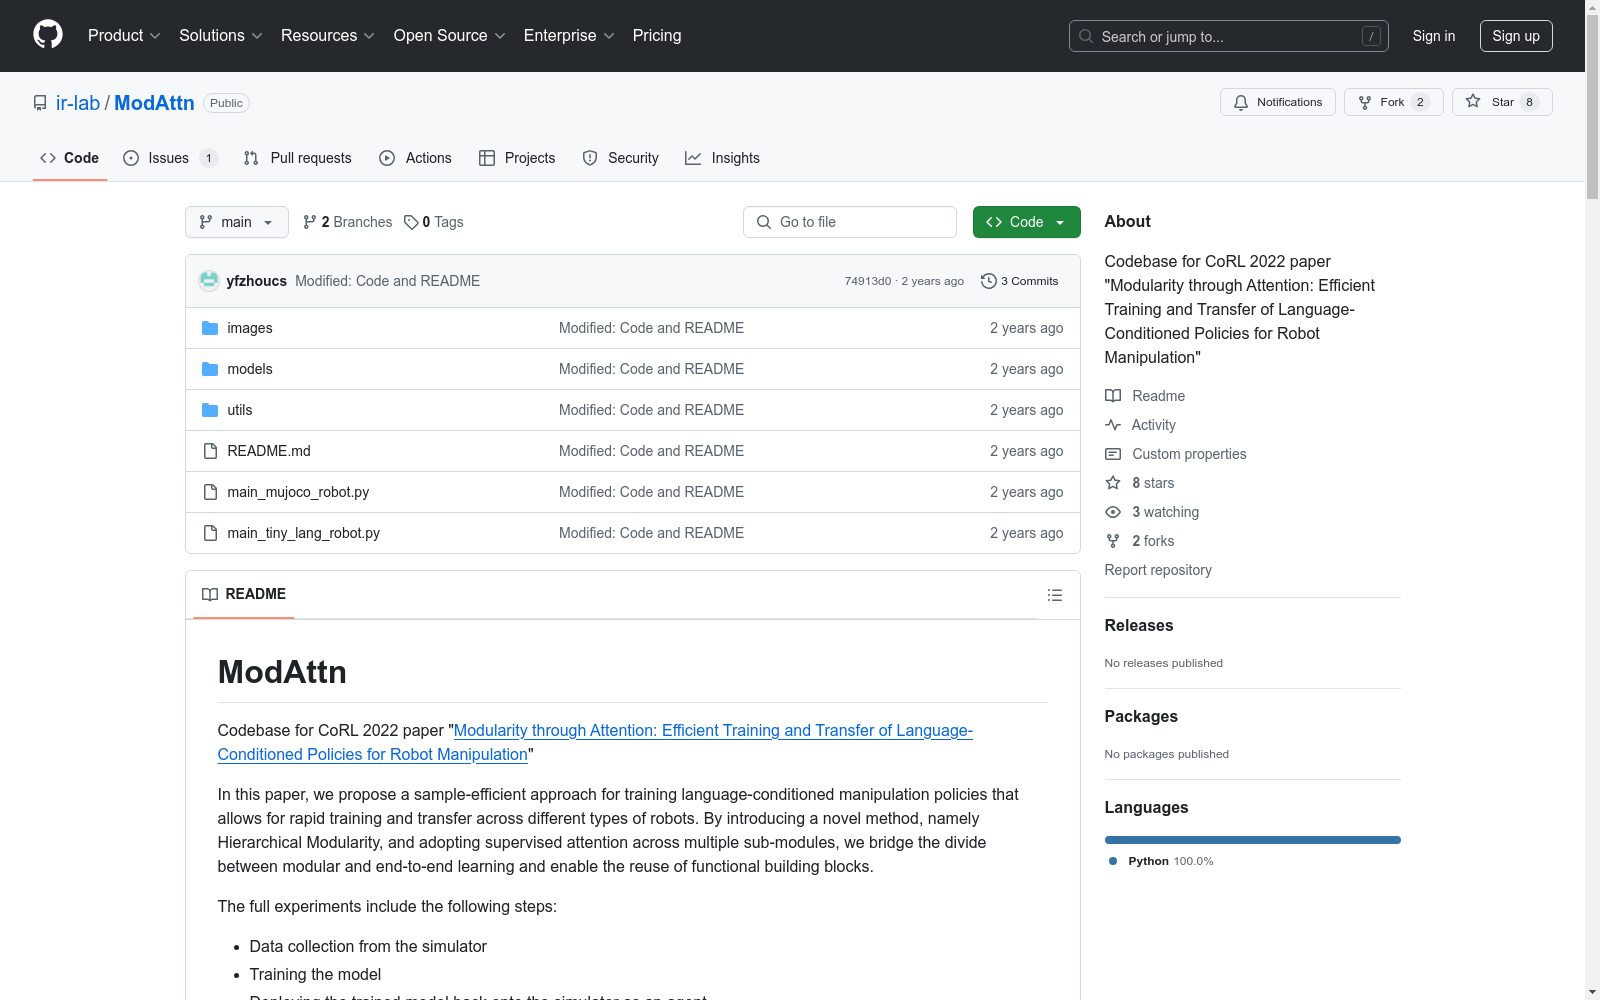The image size is (1600, 1000).
Task: Open the Insights tab
Action: [722, 158]
